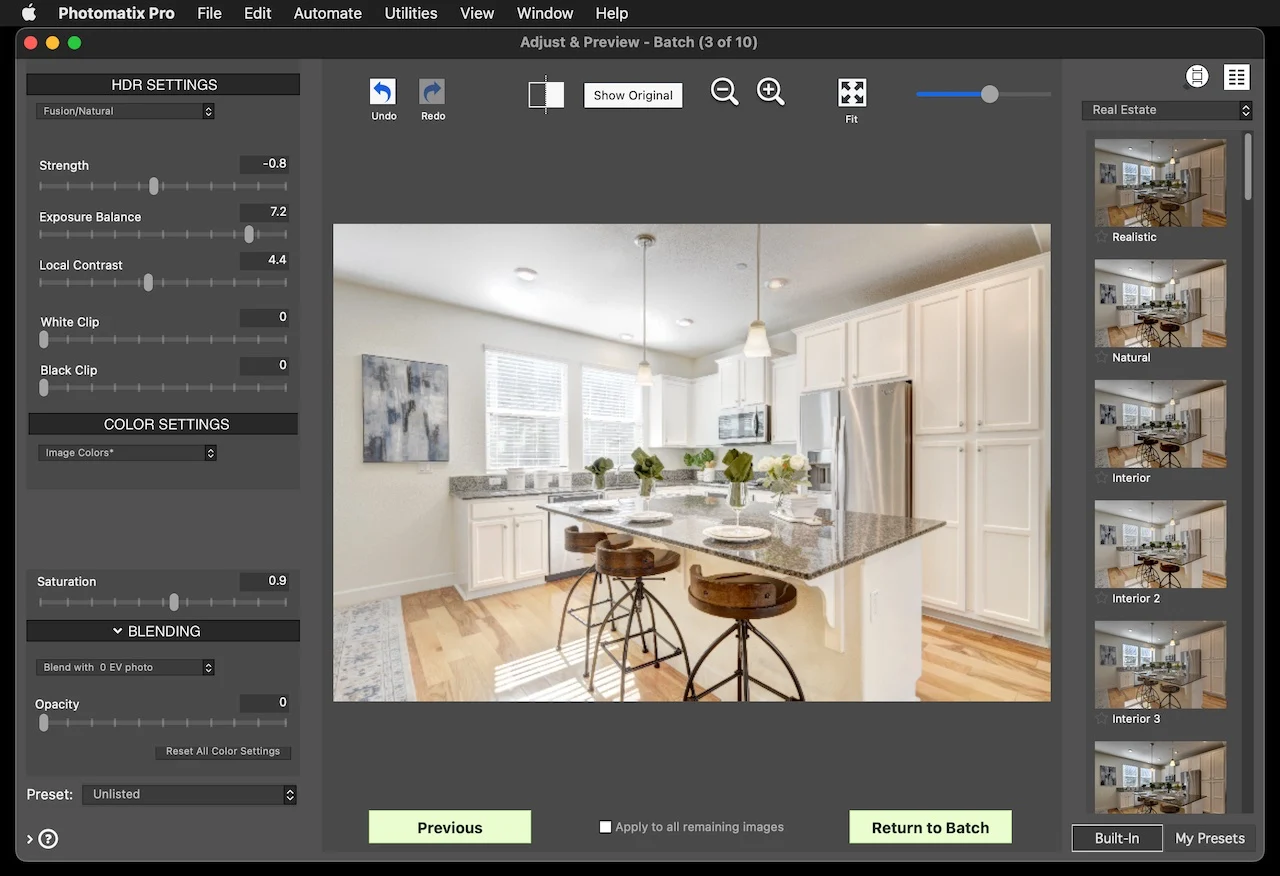
Task: Open the help question mark icon
Action: pyautogui.click(x=48, y=839)
